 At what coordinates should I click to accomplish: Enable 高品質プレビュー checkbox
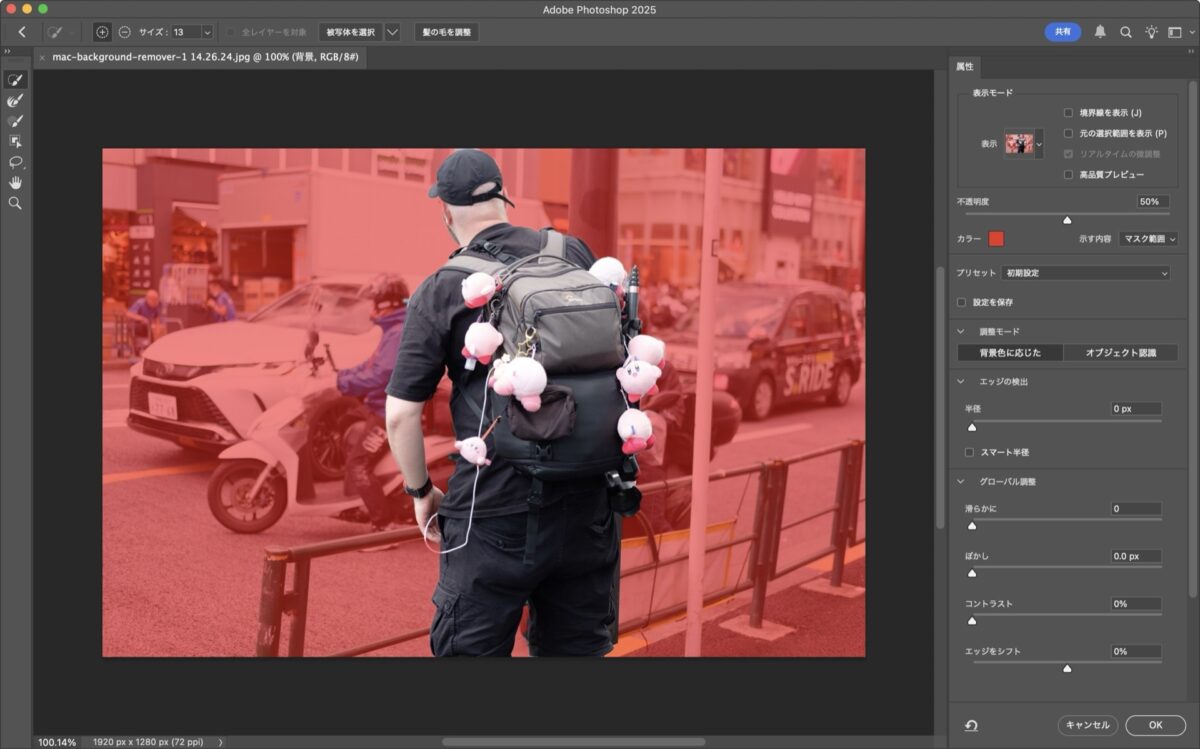[x=1068, y=175]
